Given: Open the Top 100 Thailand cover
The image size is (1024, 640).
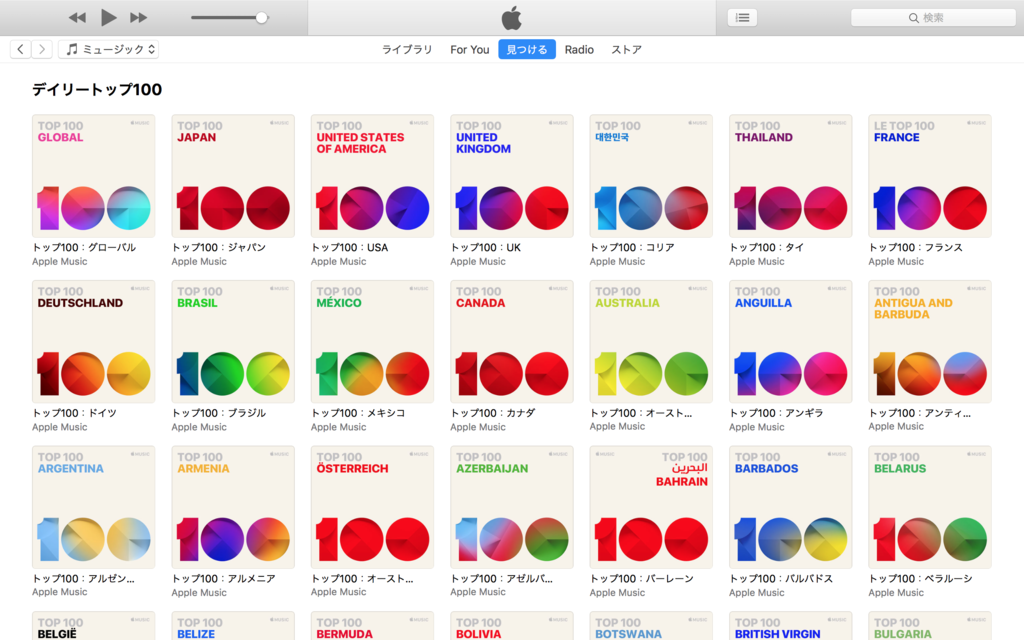Looking at the screenshot, I should tap(791, 176).
